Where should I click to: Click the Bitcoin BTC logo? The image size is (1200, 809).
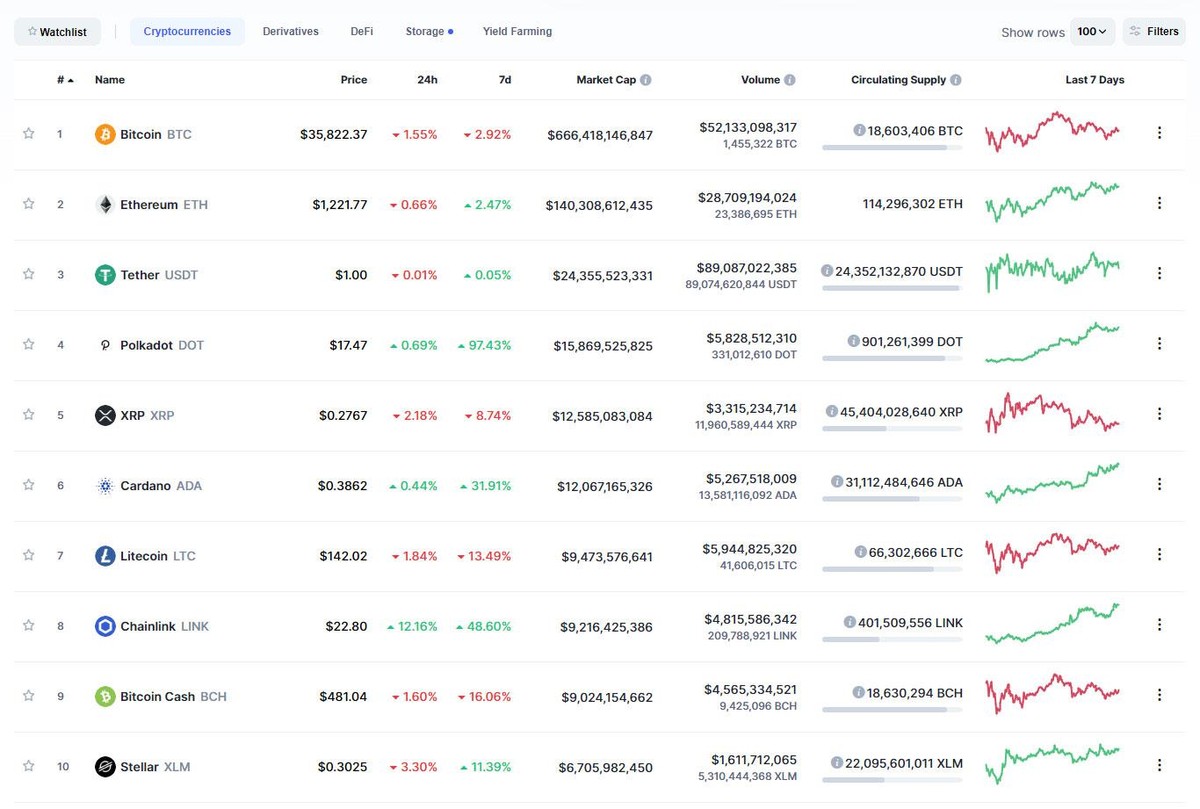[x=104, y=133]
